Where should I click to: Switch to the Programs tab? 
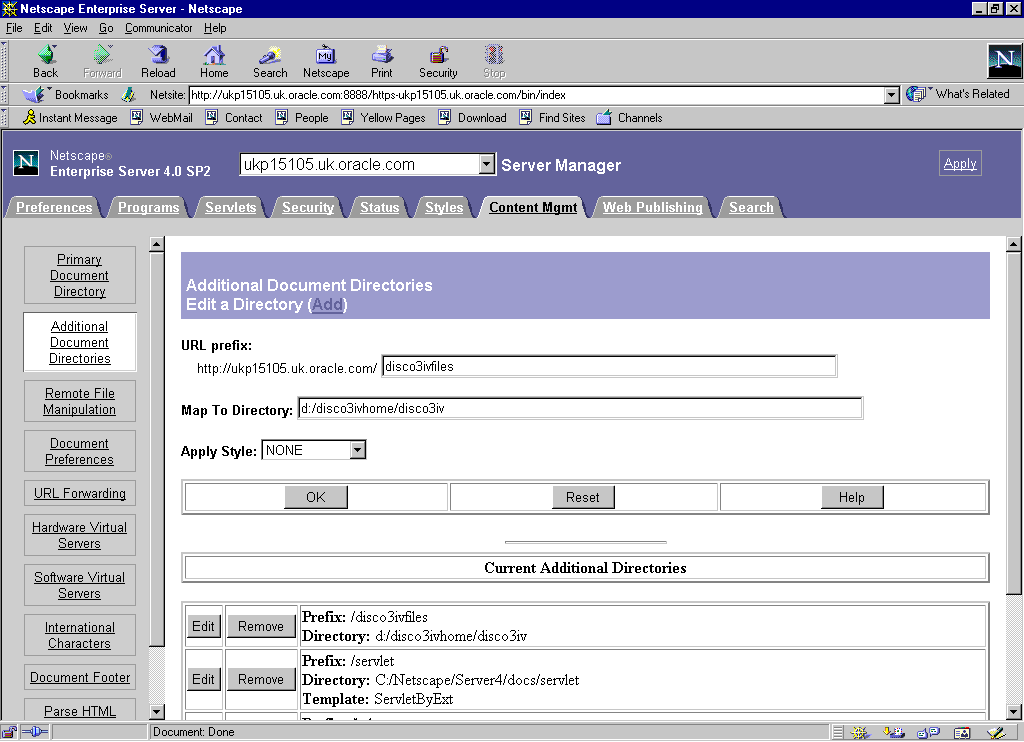[x=148, y=207]
